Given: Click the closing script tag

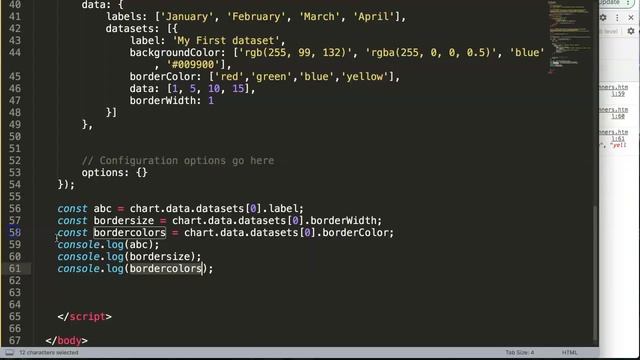Looking at the screenshot, I should [x=84, y=316].
